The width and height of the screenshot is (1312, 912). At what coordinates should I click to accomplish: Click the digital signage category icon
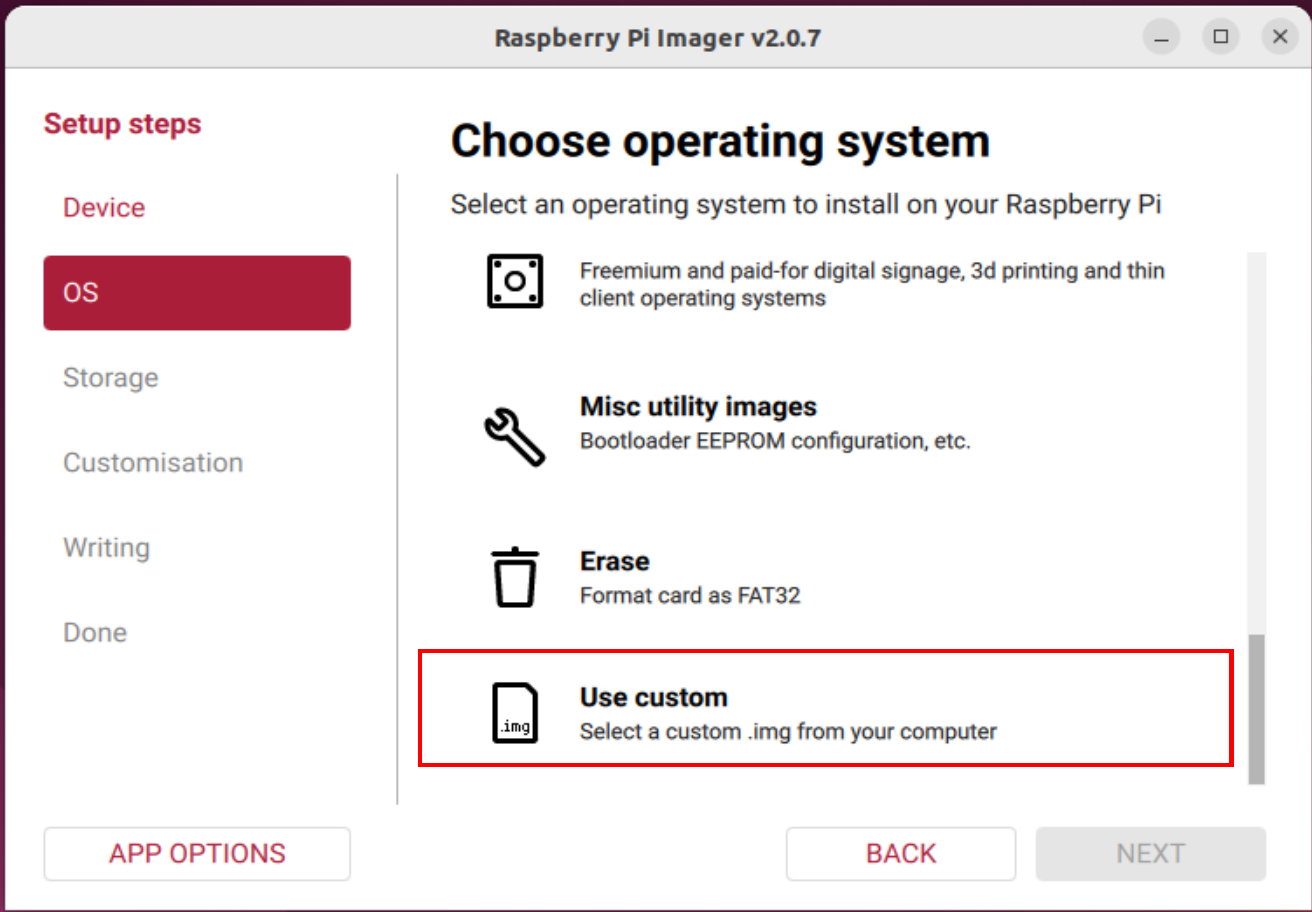point(515,282)
